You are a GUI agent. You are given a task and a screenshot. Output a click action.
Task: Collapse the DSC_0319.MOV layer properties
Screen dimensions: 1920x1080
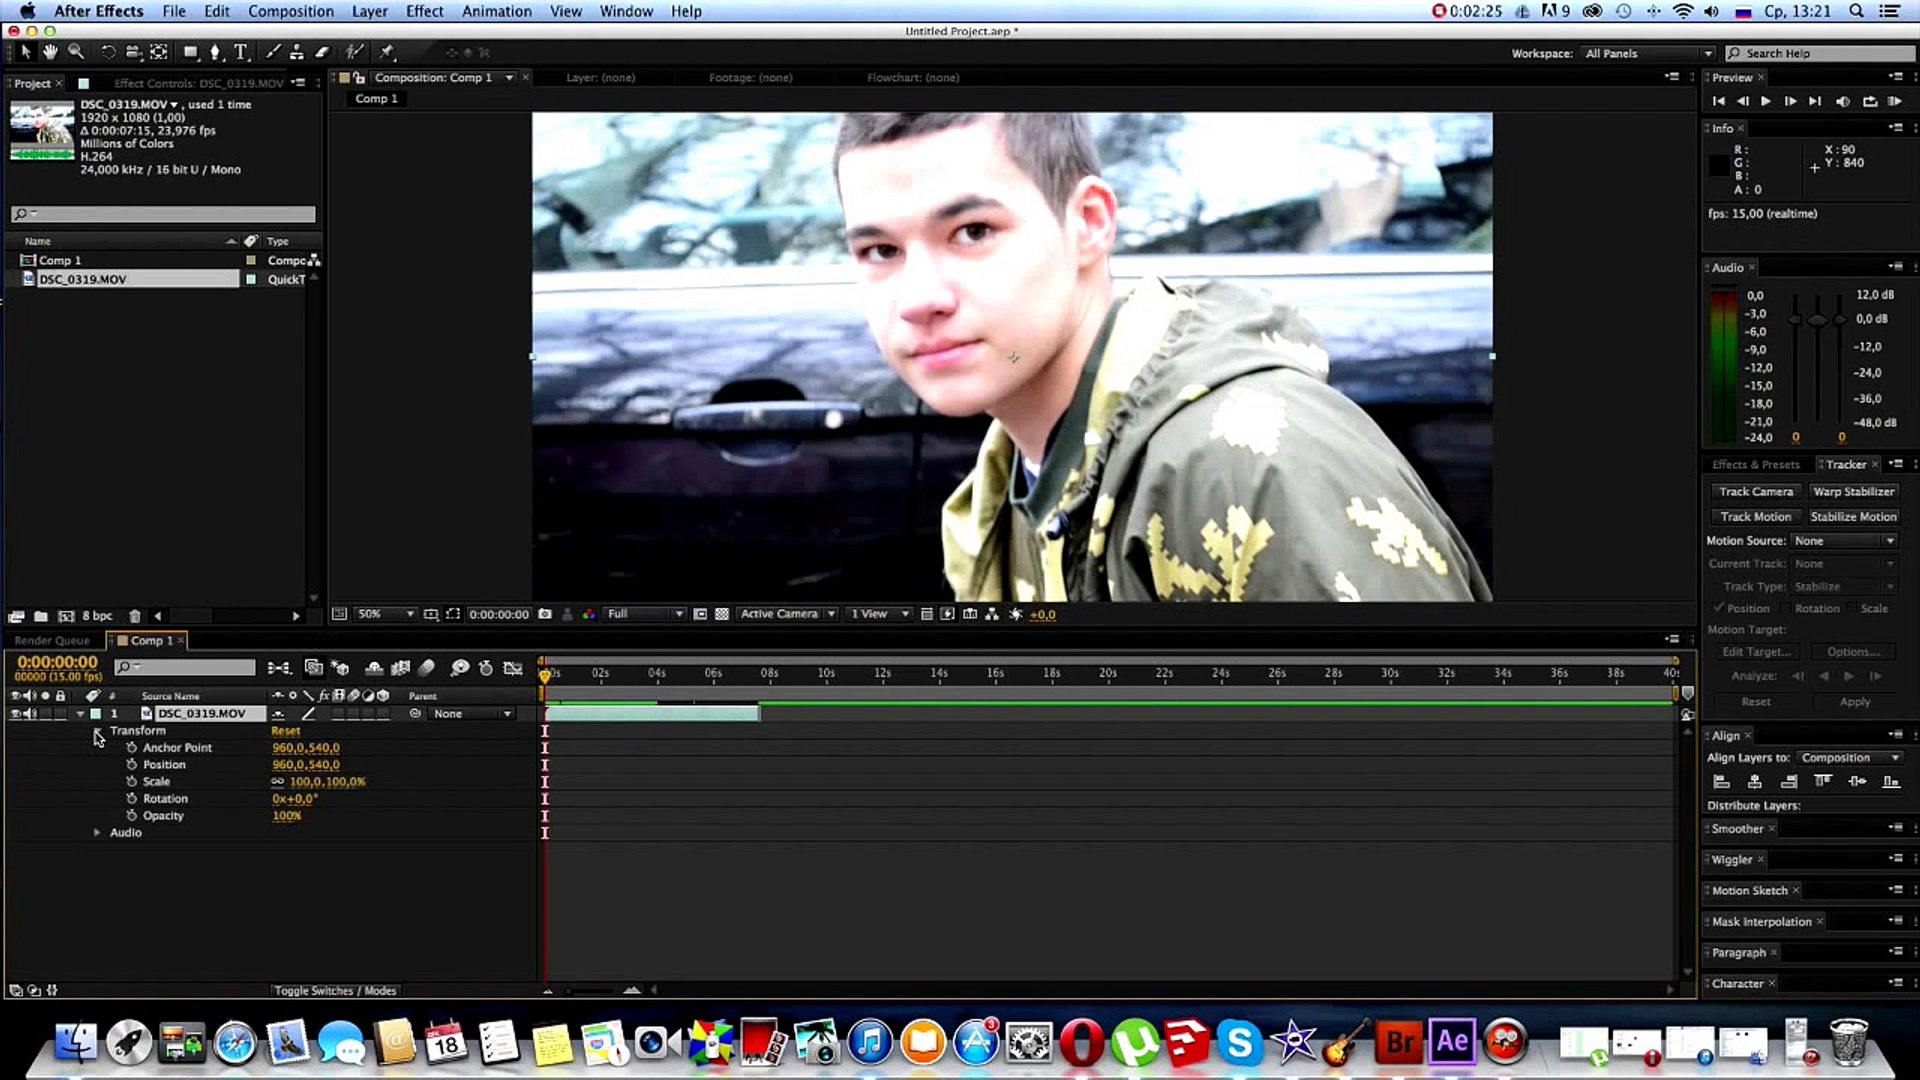[80, 714]
